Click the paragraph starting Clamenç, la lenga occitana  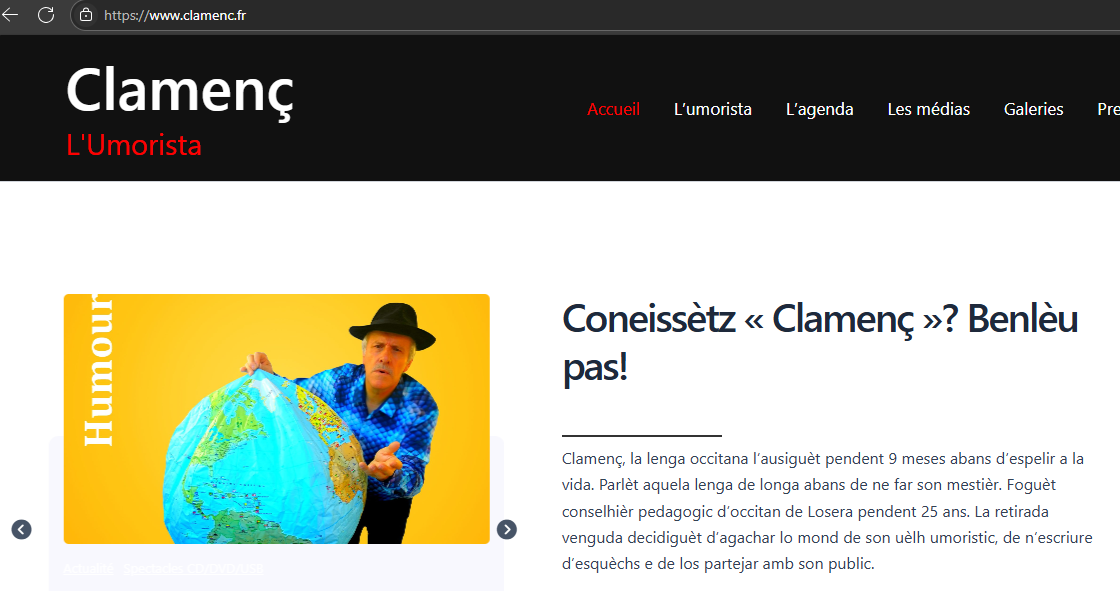click(x=827, y=511)
